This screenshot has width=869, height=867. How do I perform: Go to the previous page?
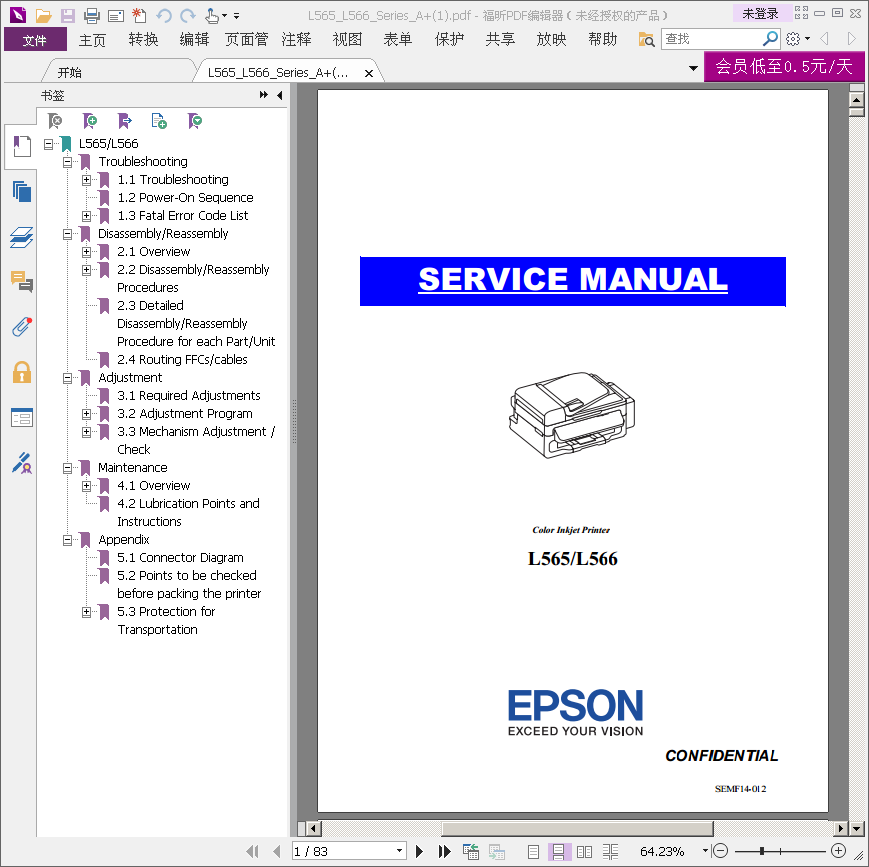pyautogui.click(x=277, y=851)
